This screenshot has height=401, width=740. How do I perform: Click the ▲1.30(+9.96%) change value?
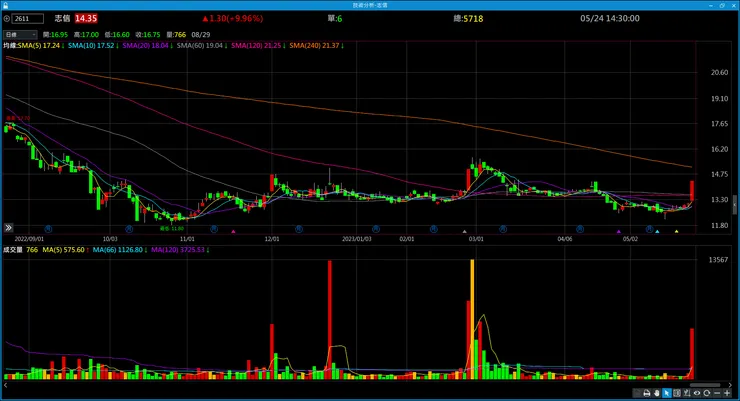[232, 18]
